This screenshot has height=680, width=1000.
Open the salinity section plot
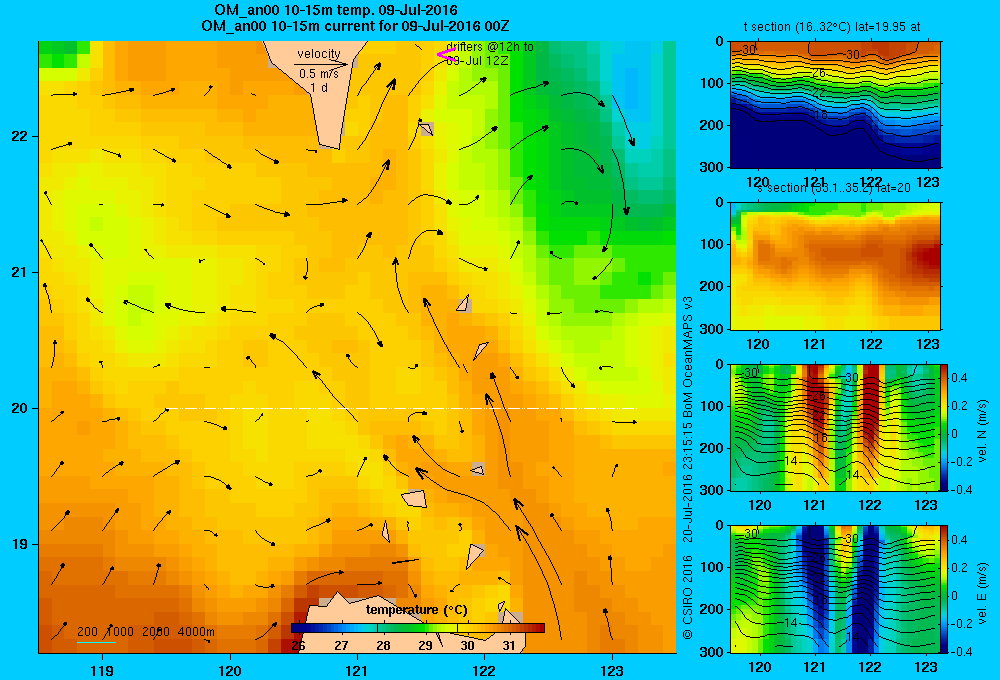(x=835, y=265)
